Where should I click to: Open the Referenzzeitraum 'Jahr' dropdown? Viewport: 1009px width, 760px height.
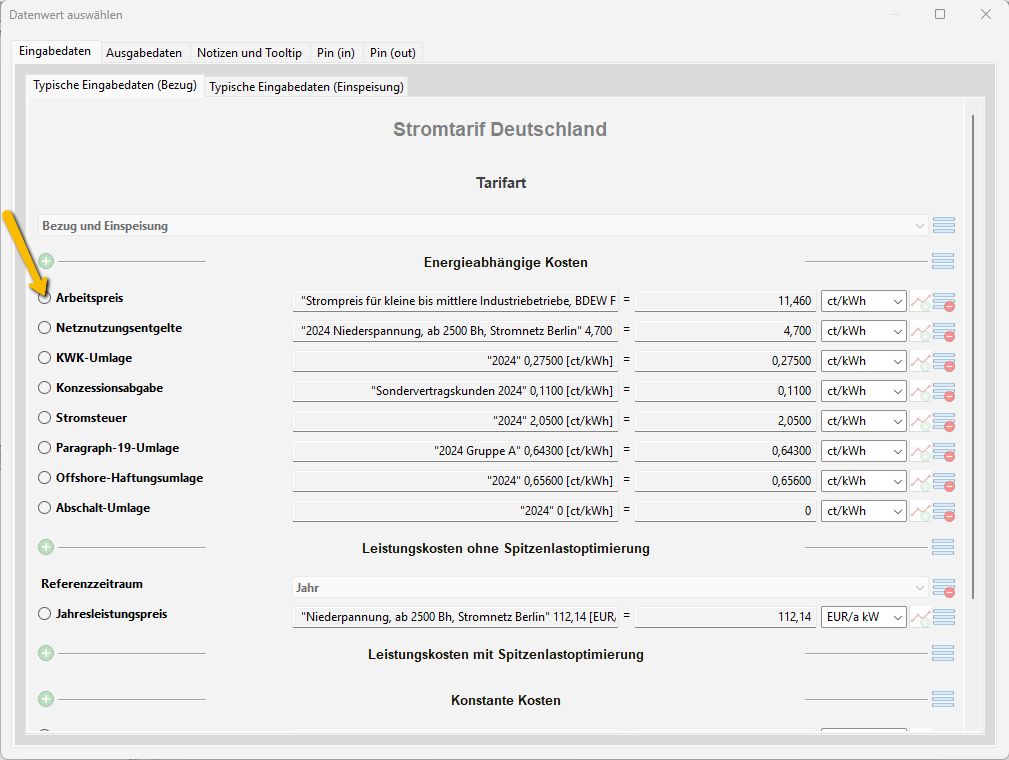[x=610, y=588]
